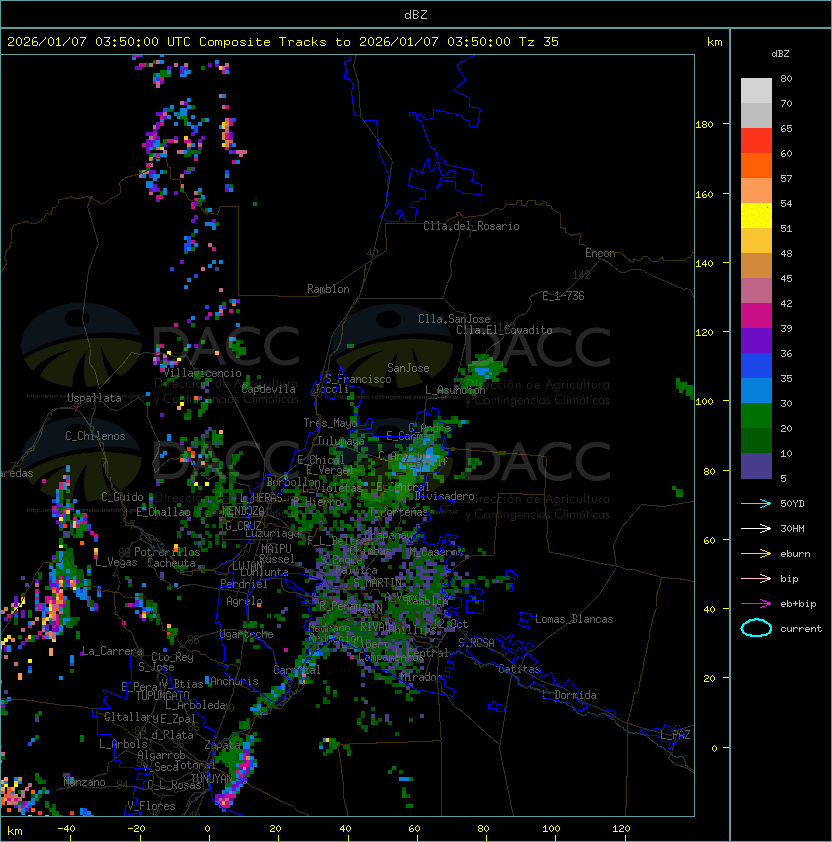Click the 'Tulumaya' map label

(341, 441)
